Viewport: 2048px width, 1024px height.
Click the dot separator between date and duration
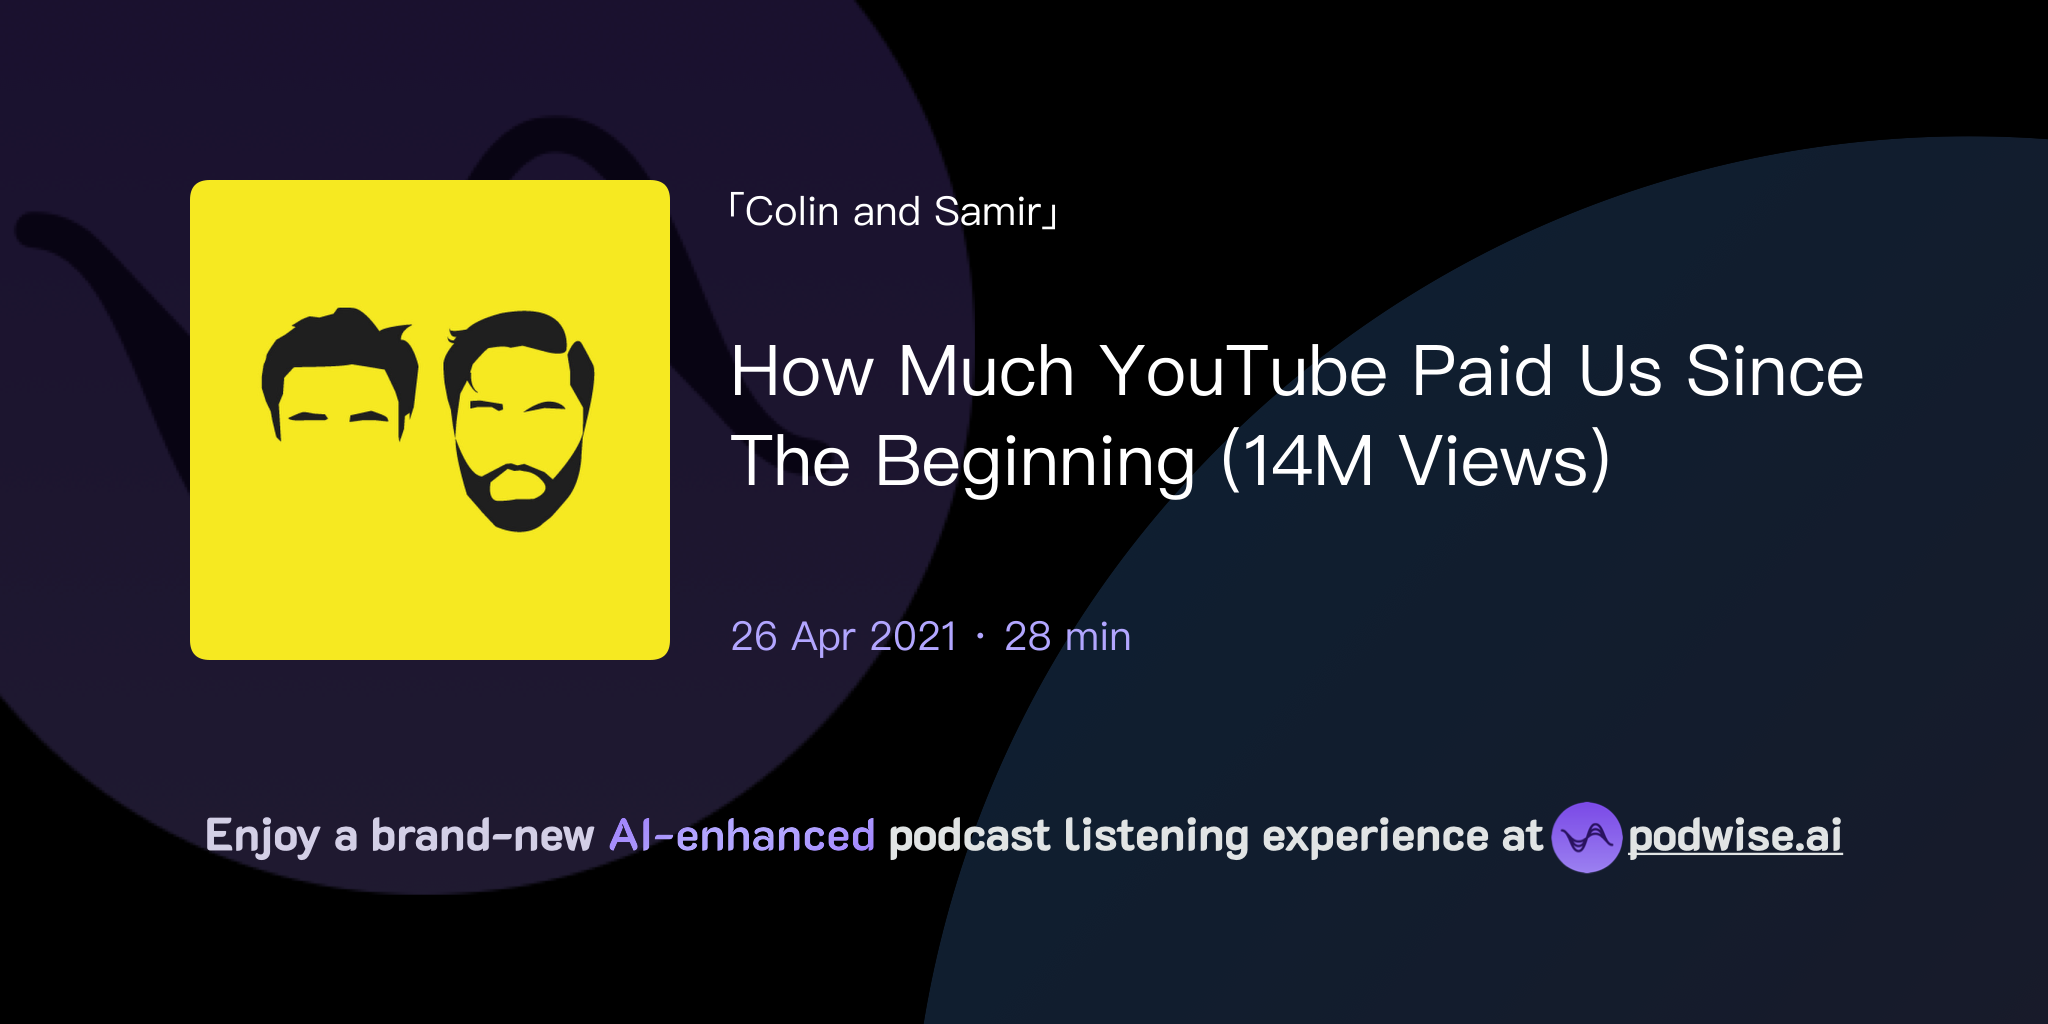(981, 638)
